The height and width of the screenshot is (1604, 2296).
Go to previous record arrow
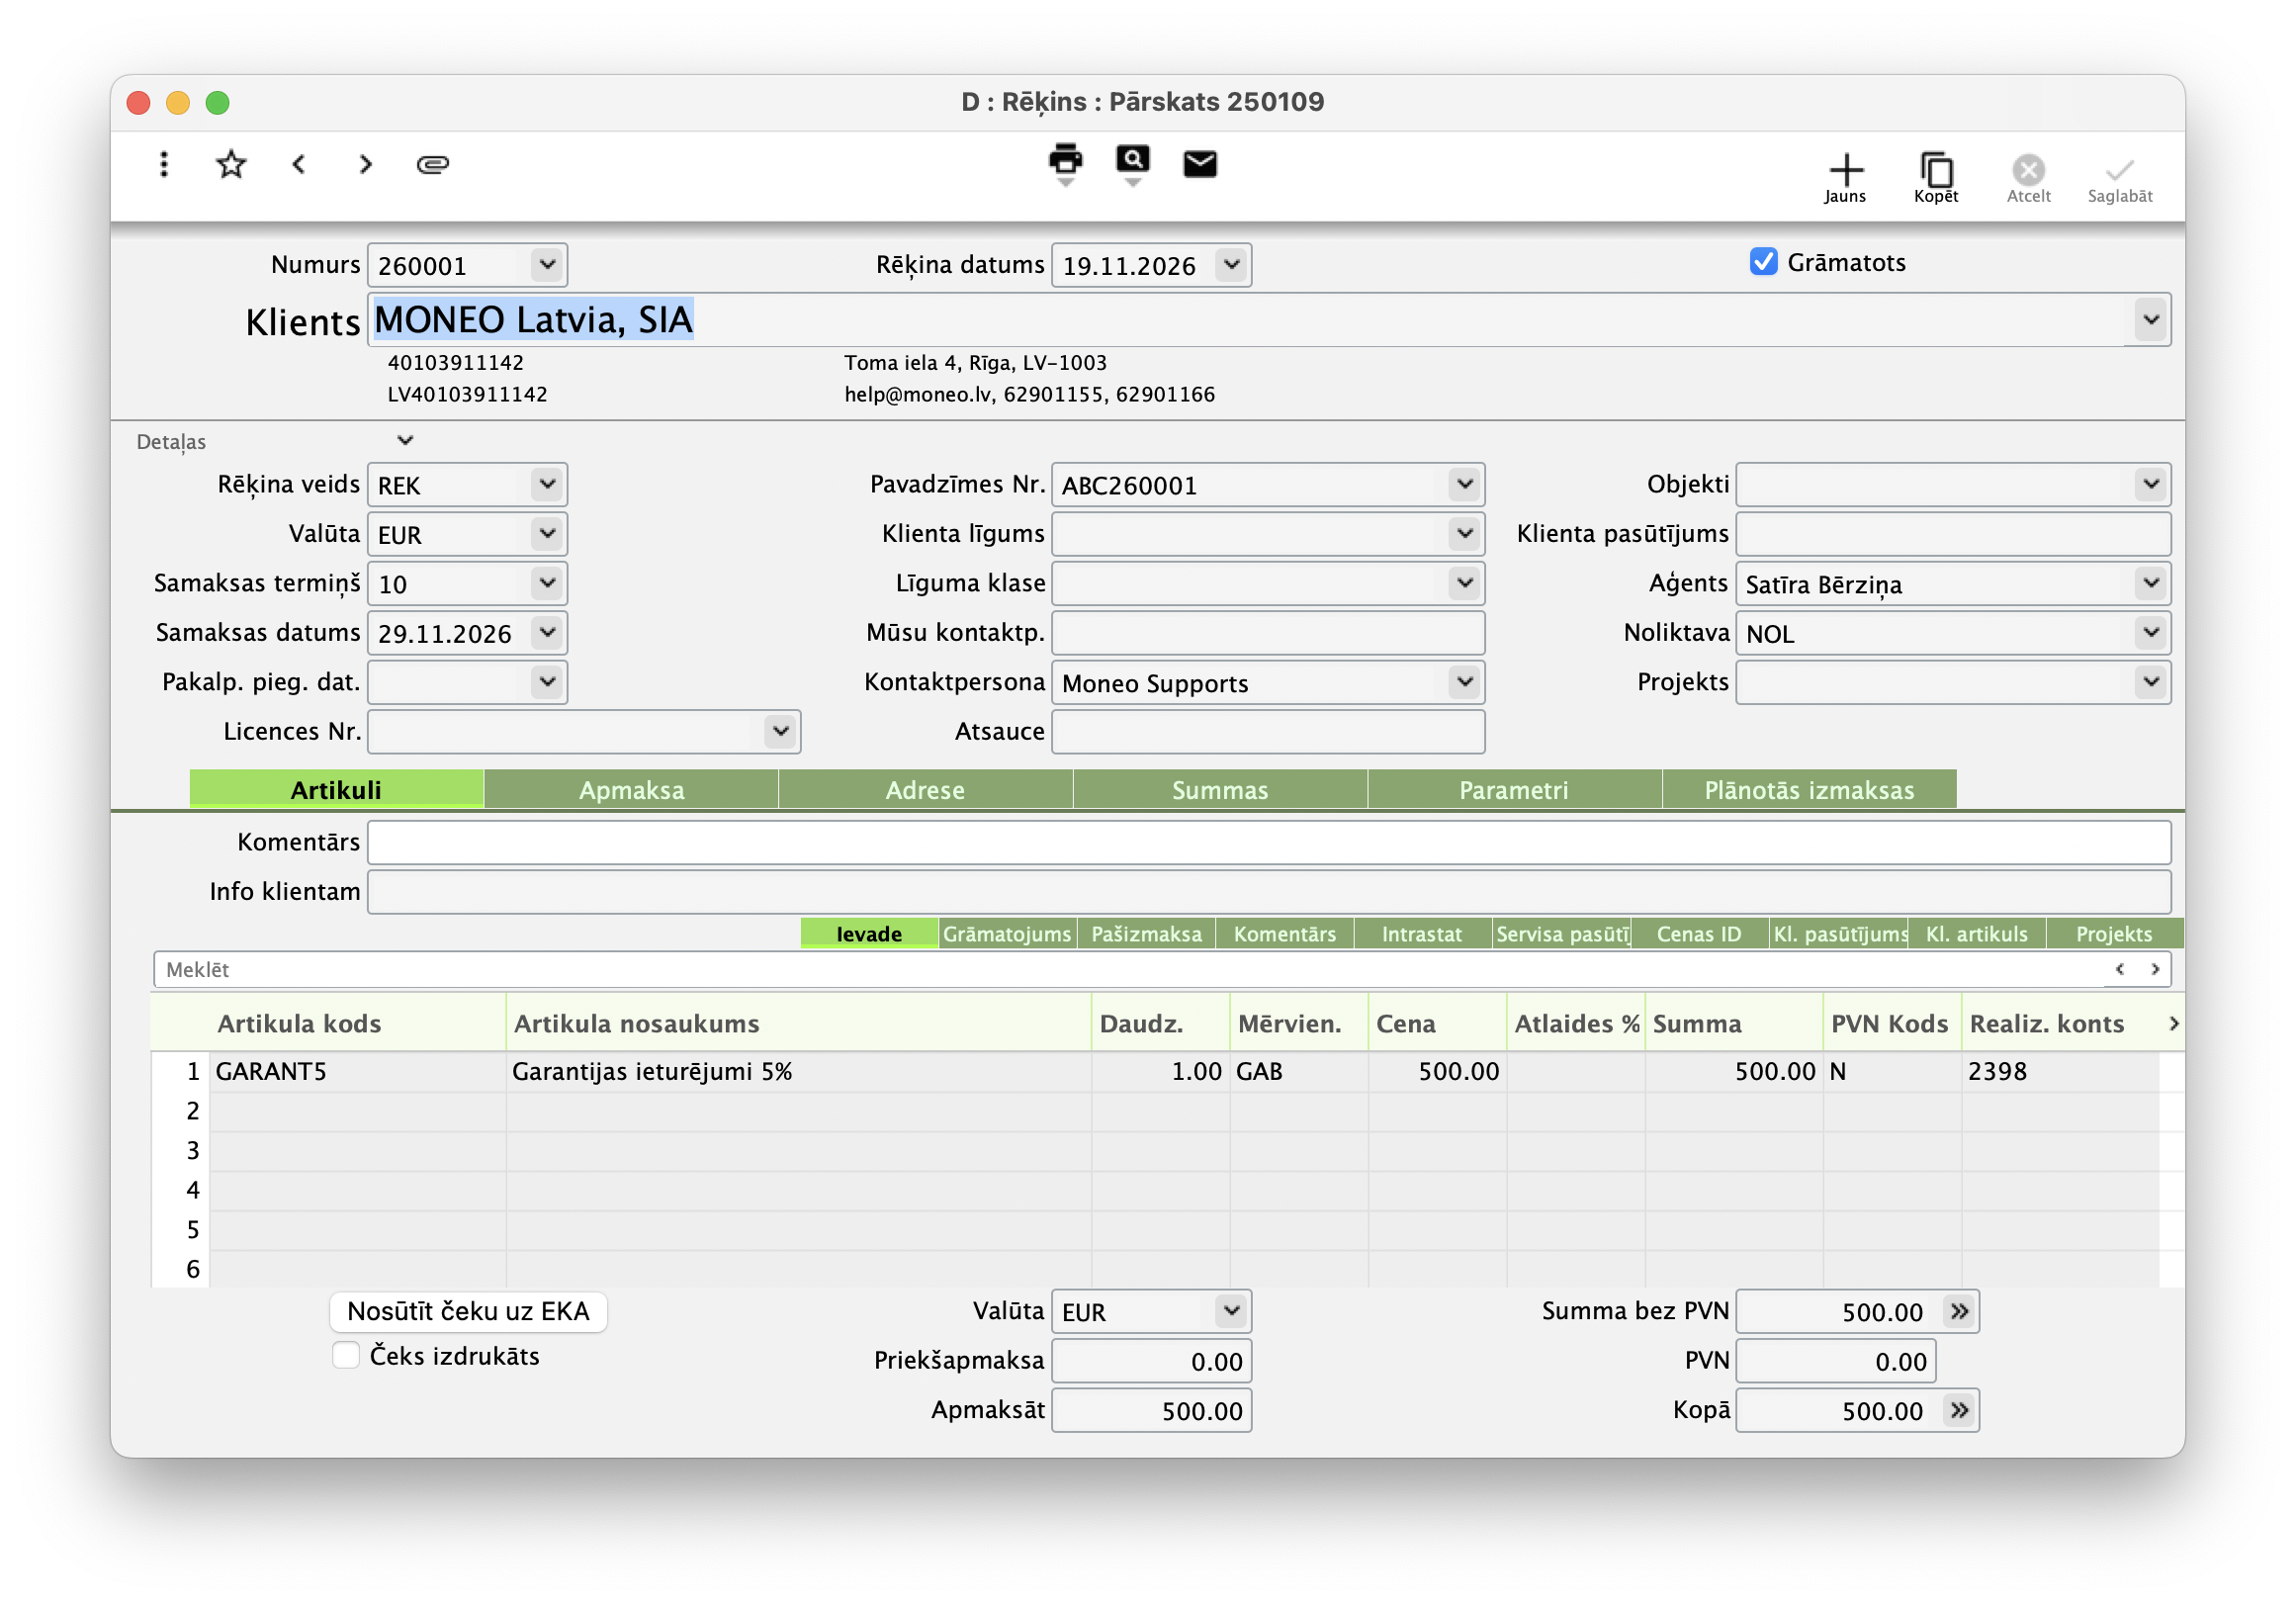coord(298,164)
